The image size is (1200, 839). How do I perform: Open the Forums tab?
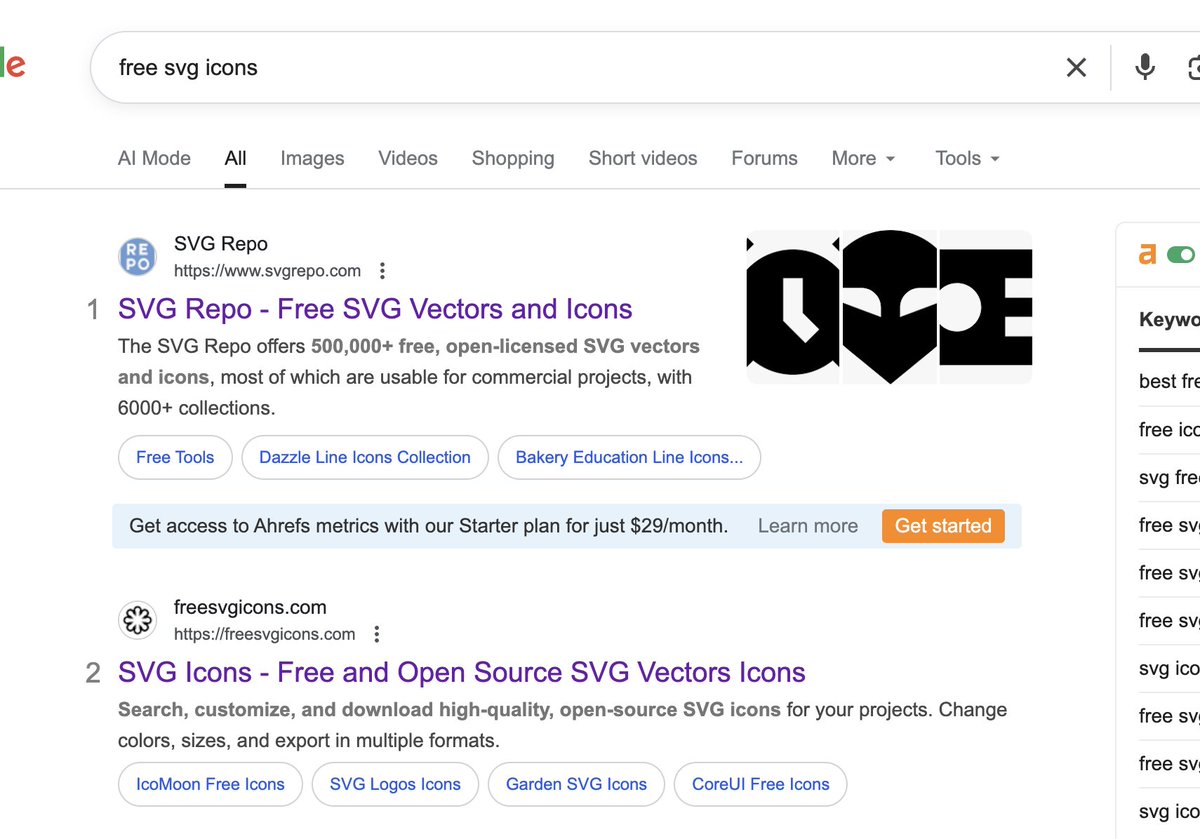pos(764,158)
